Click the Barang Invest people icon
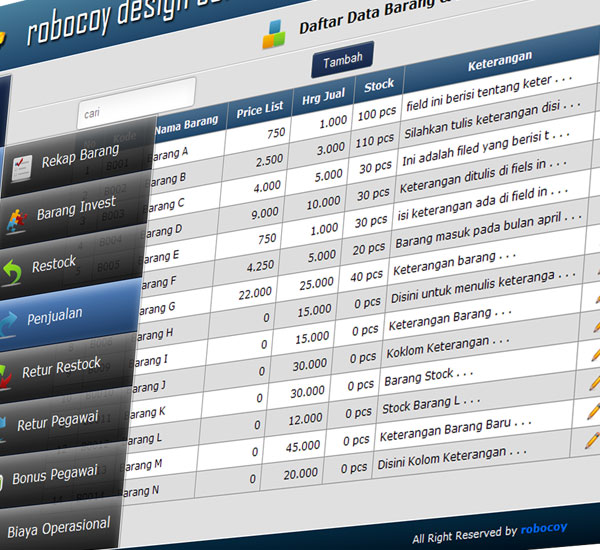 [x=15, y=216]
